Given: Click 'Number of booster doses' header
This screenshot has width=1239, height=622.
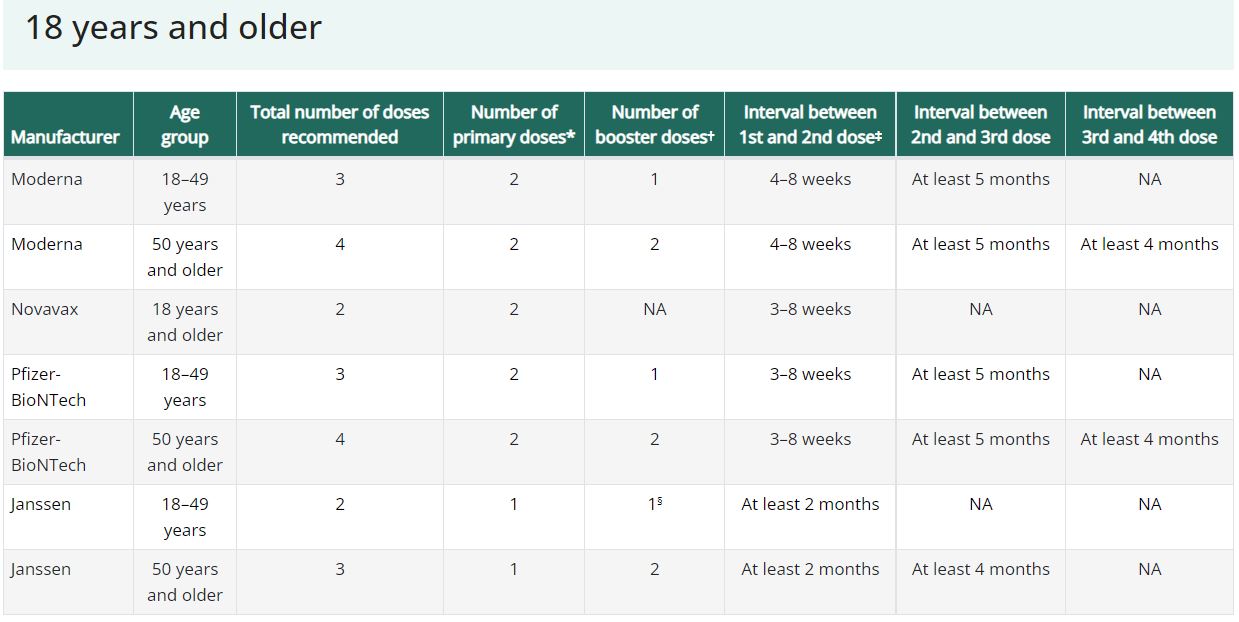Looking at the screenshot, I should click(x=655, y=125).
